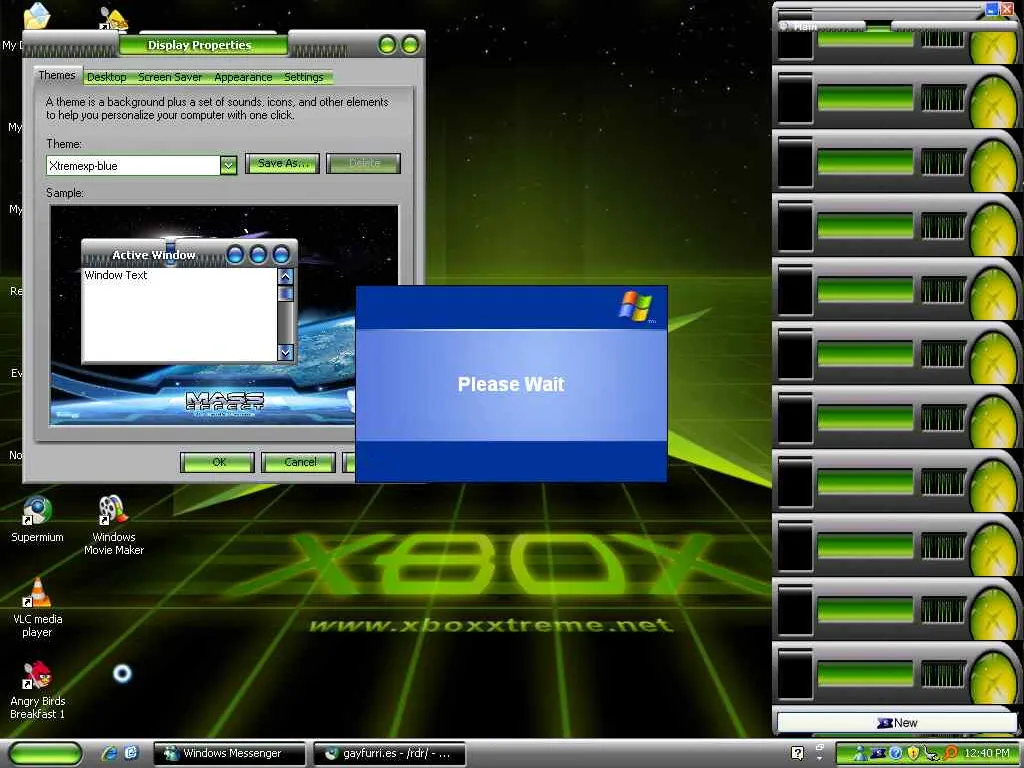Open the green Start button
1024x768 pixels.
point(44,753)
